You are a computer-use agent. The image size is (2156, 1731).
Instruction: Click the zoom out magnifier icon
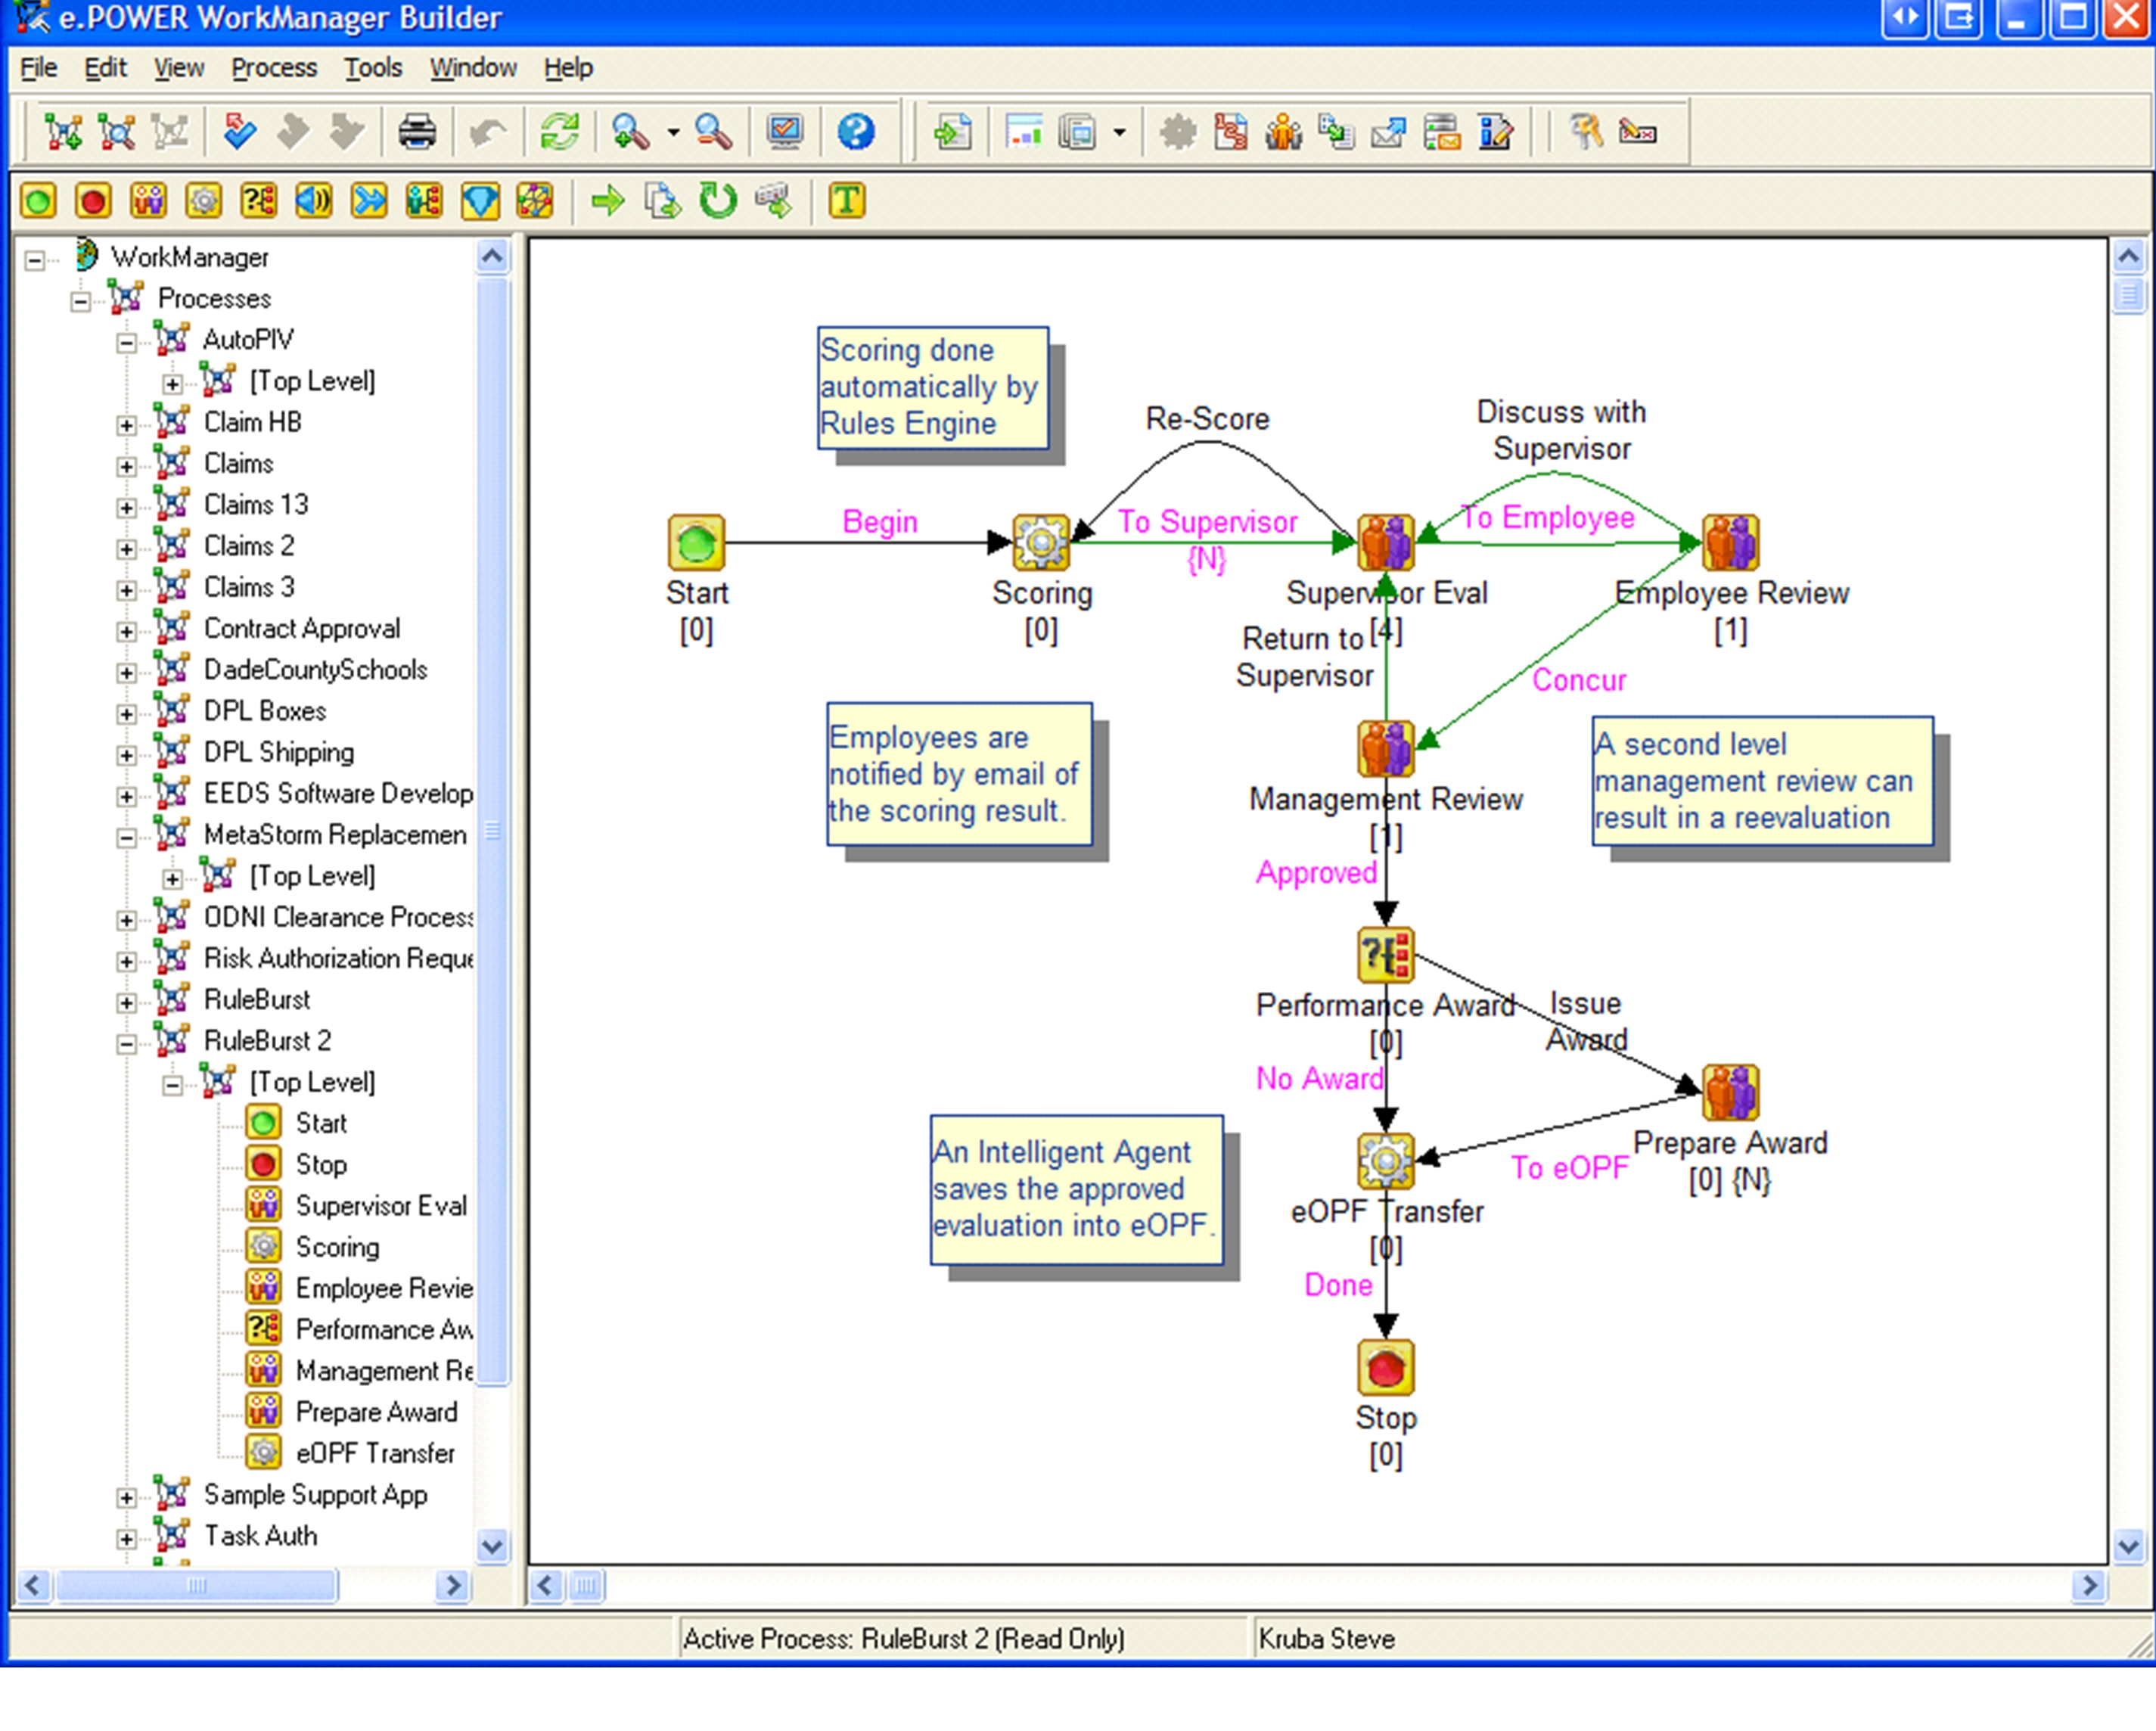pos(713,132)
